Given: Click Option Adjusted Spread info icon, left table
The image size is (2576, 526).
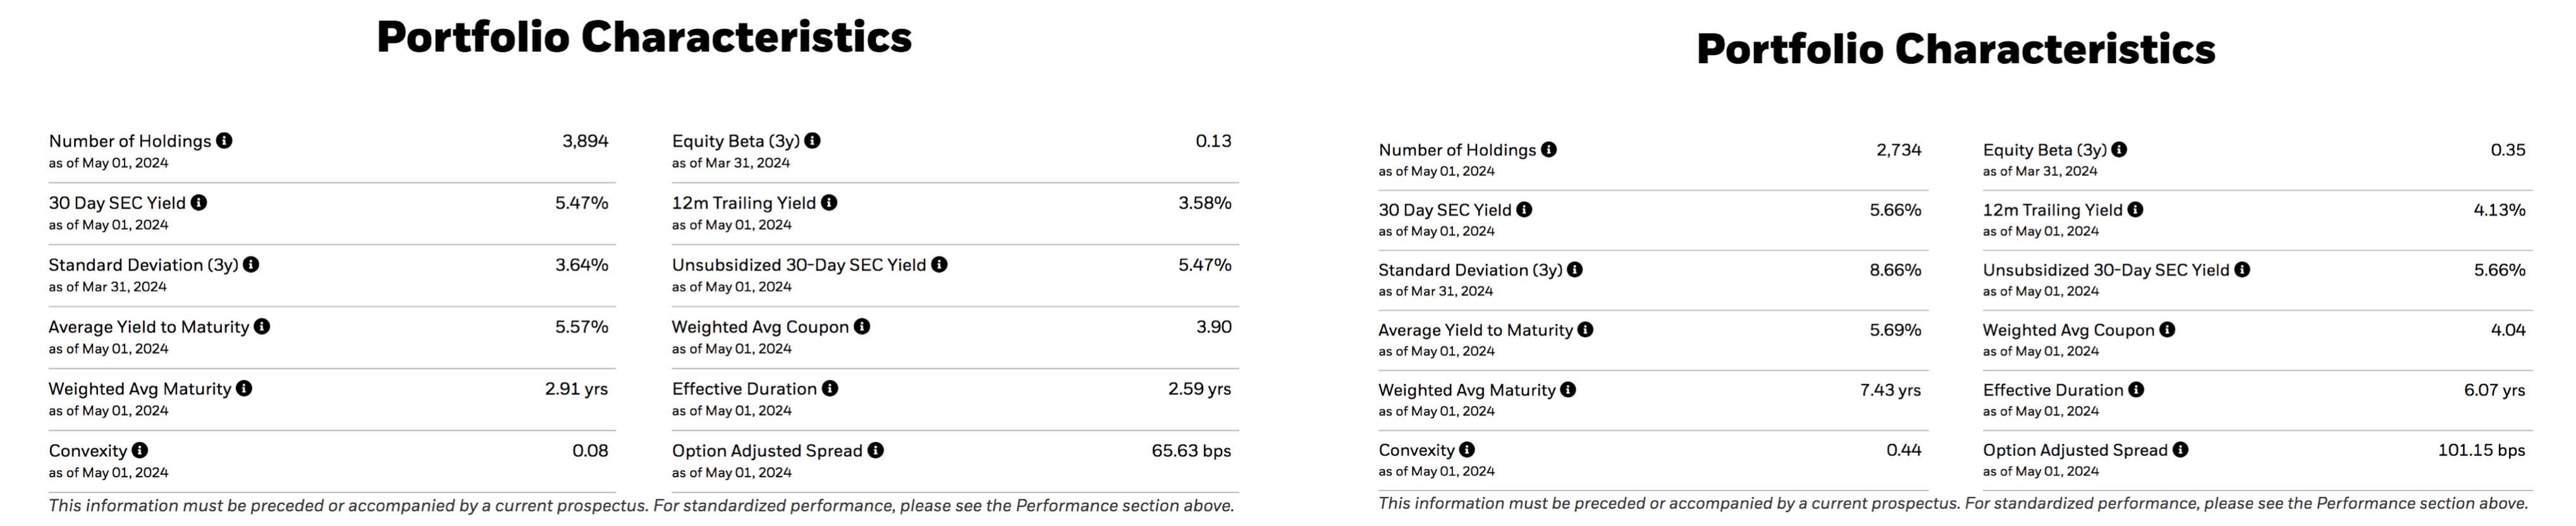Looking at the screenshot, I should click(876, 451).
